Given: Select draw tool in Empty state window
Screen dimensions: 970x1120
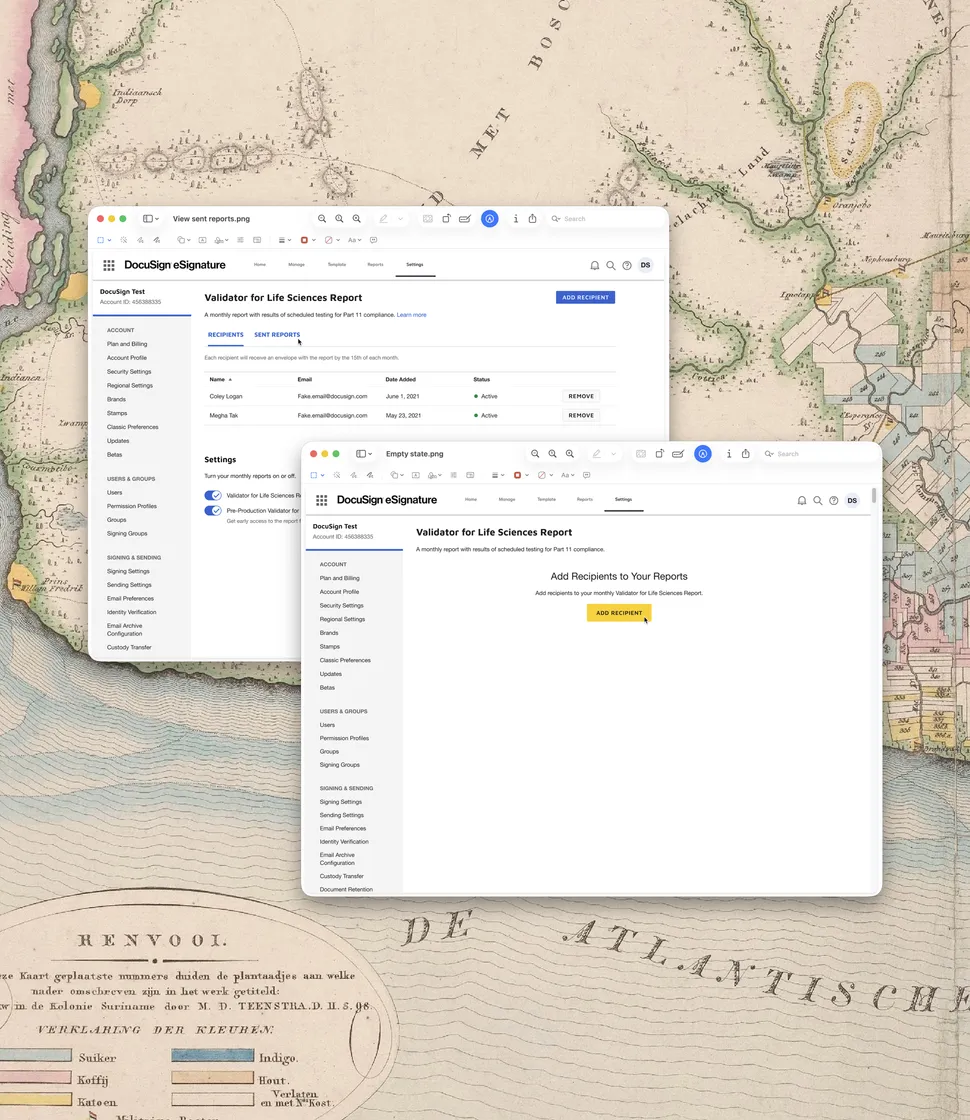Looking at the screenshot, I should pos(370,475).
